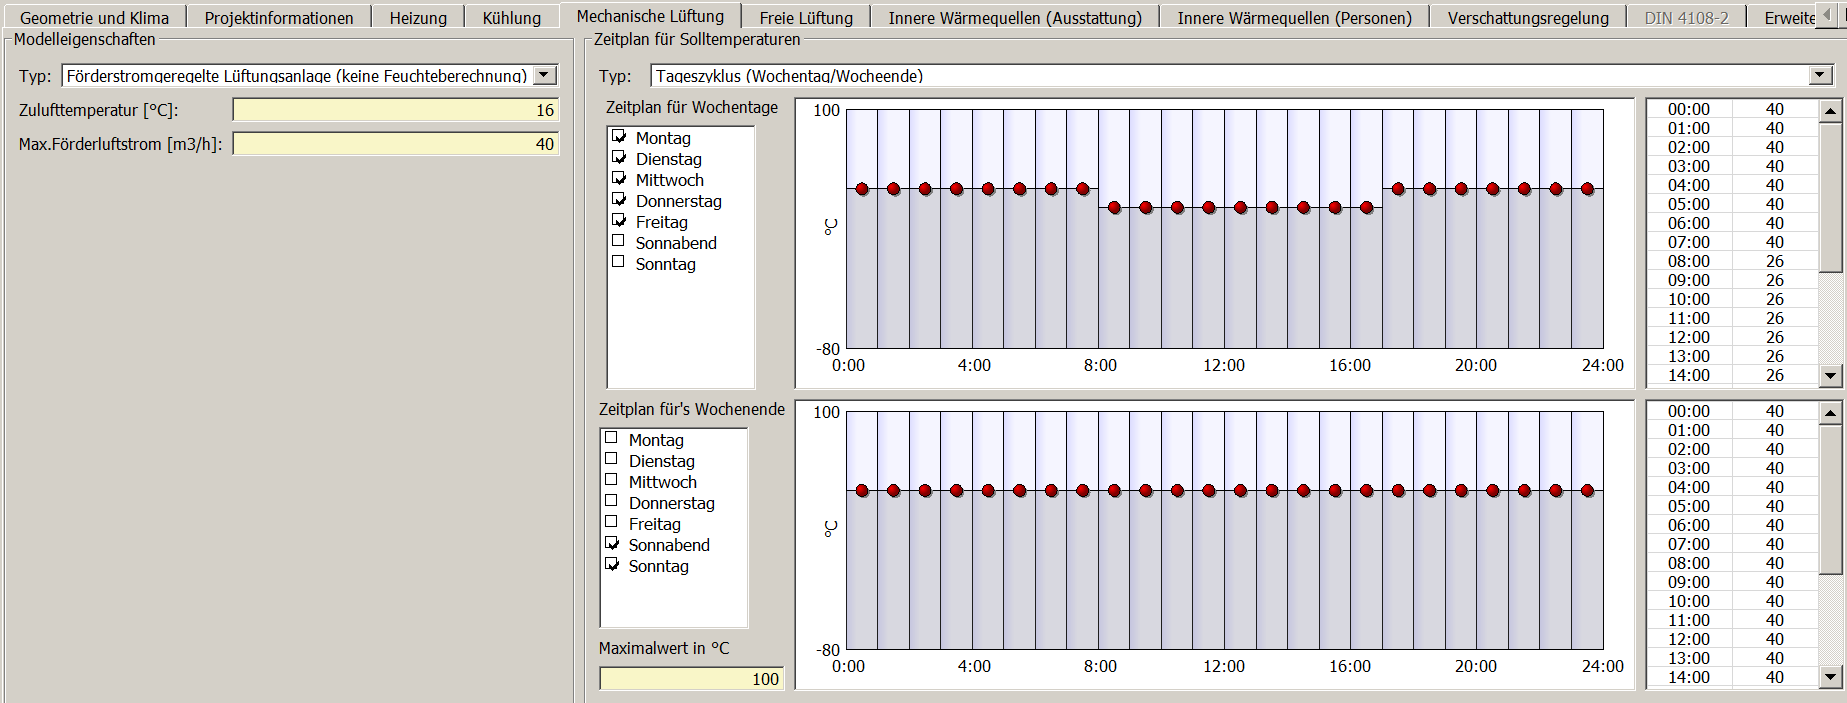Viewport: 1847px width, 703px height.
Task: Select 07:00 row in weekday value list
Action: [x=1732, y=242]
